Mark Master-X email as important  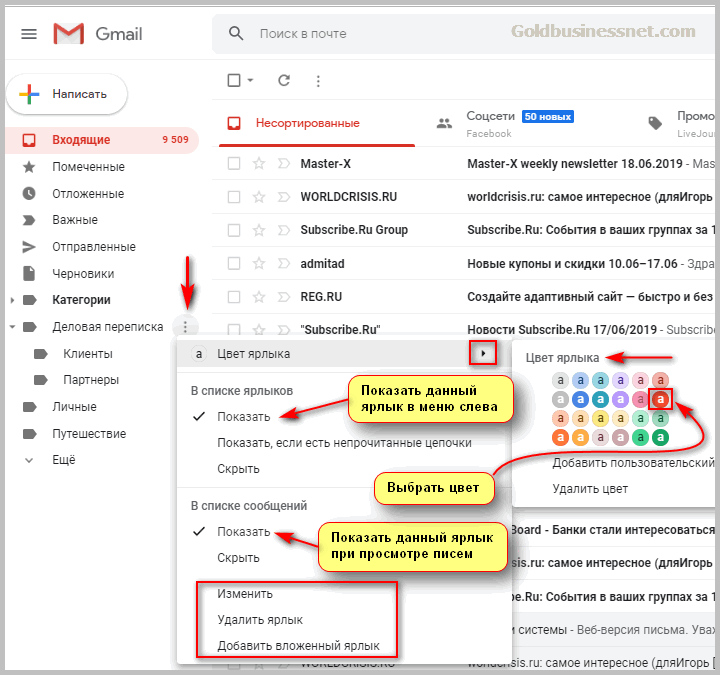(284, 163)
